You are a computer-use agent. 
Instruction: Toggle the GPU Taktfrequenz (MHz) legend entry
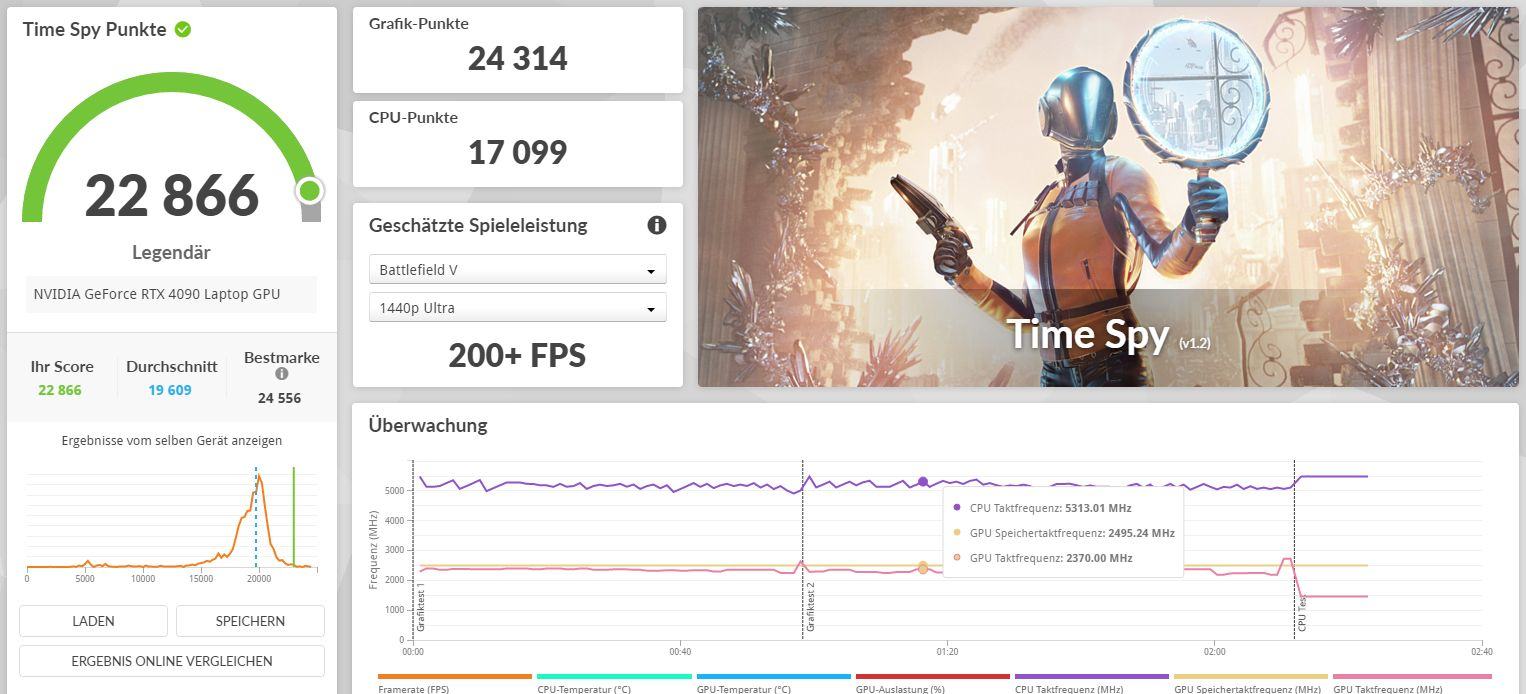coord(1410,683)
